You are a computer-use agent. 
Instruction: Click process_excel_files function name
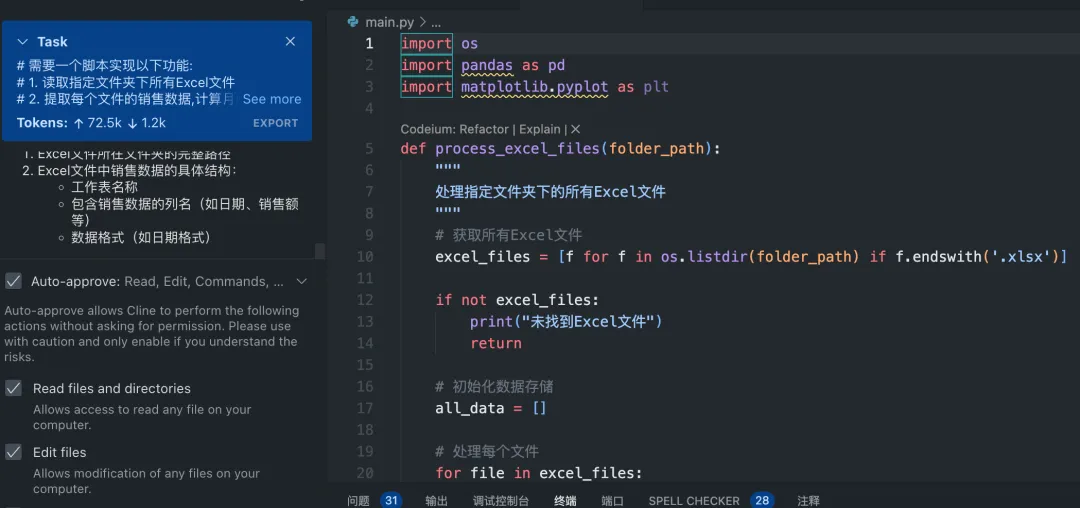[517, 149]
